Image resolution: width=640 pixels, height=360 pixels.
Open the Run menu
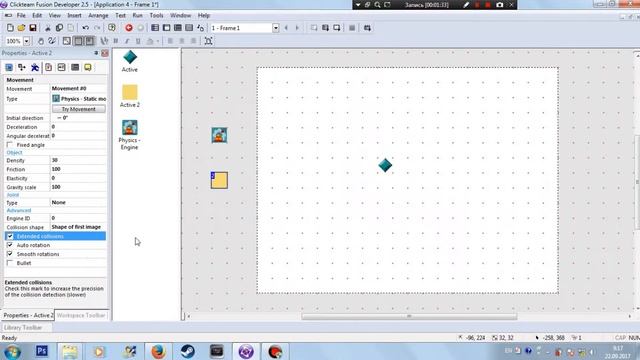coord(138,16)
